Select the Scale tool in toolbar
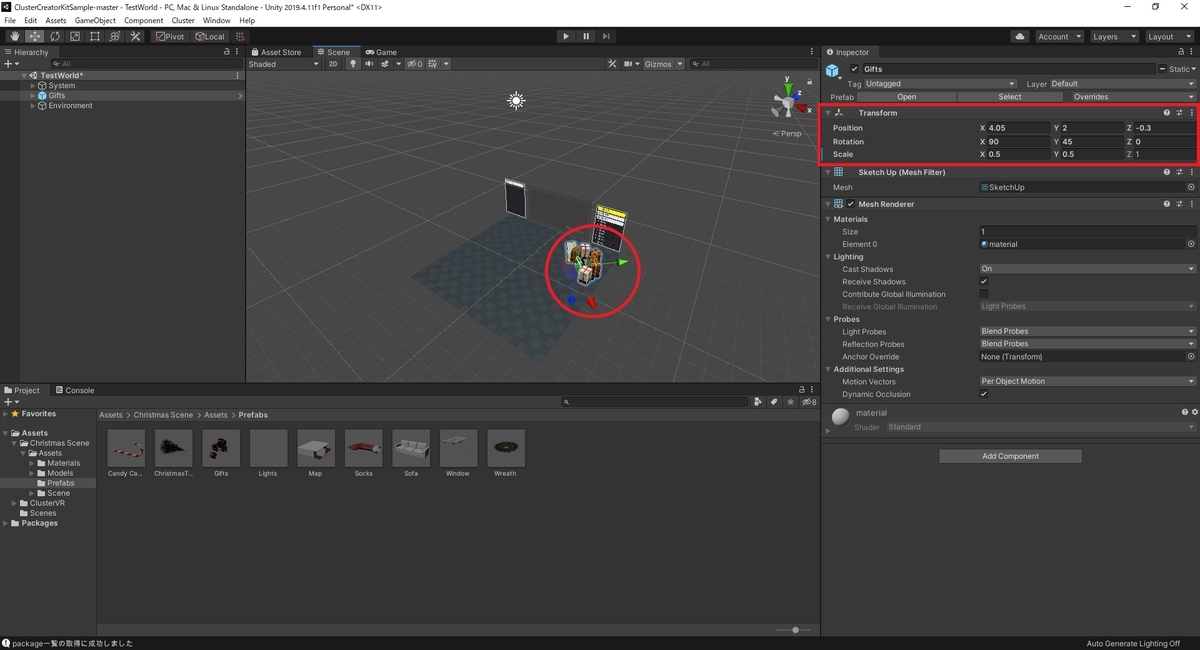This screenshot has width=1200, height=650. coord(74,36)
